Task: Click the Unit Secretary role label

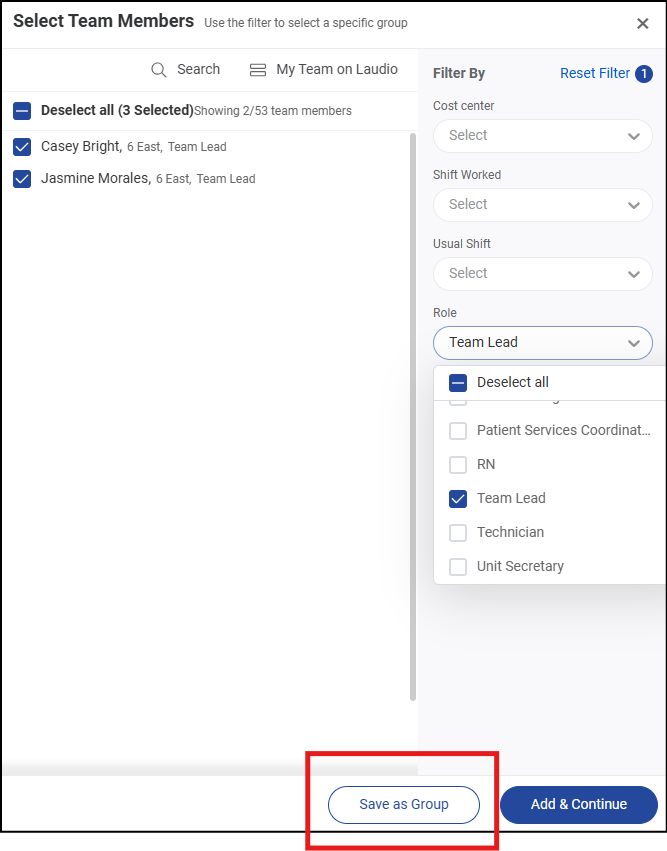Action: tap(520, 567)
